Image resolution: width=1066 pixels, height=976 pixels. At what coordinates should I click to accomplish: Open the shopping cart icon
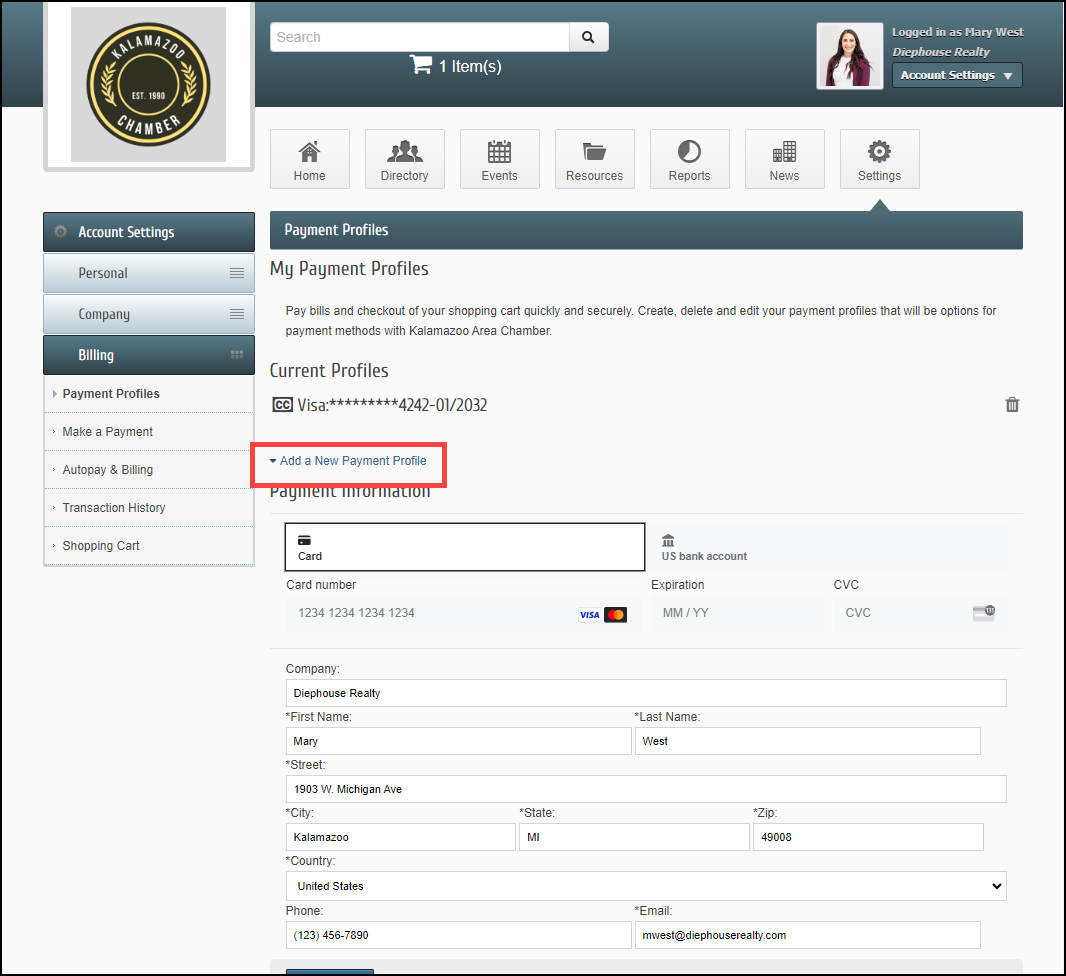[420, 66]
